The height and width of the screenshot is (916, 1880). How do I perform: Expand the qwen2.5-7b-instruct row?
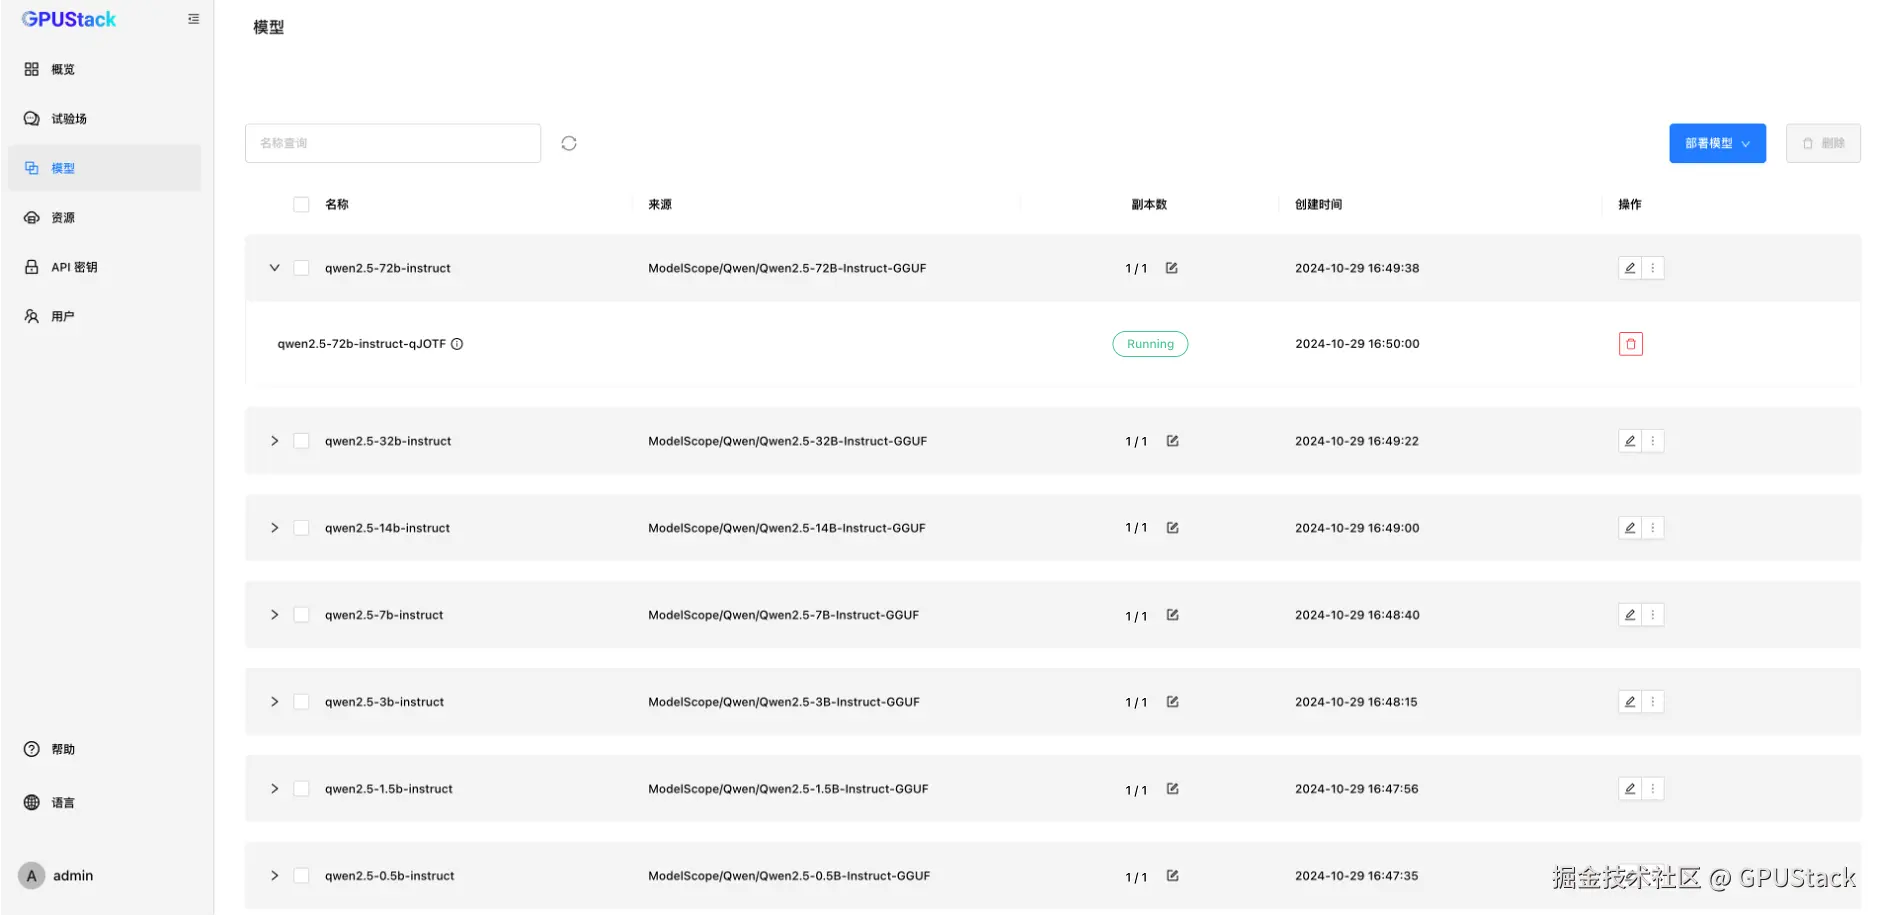pyautogui.click(x=274, y=615)
